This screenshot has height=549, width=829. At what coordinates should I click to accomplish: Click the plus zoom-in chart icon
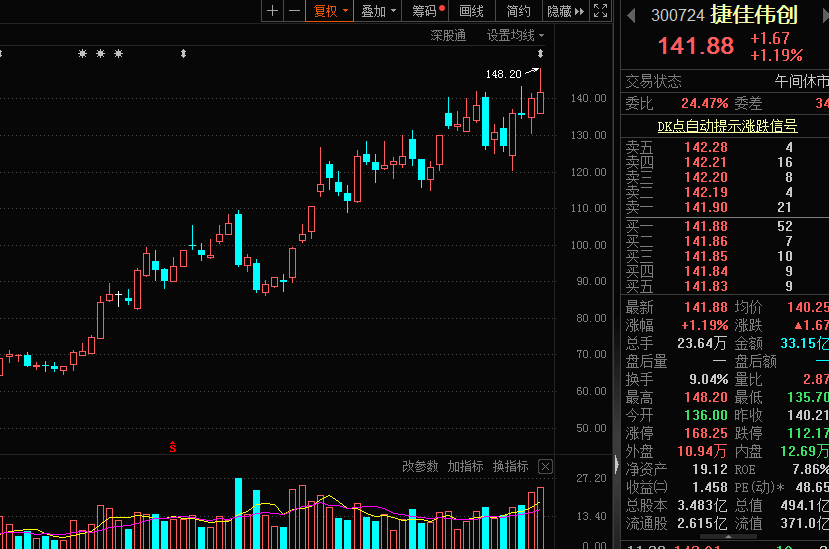pos(273,11)
